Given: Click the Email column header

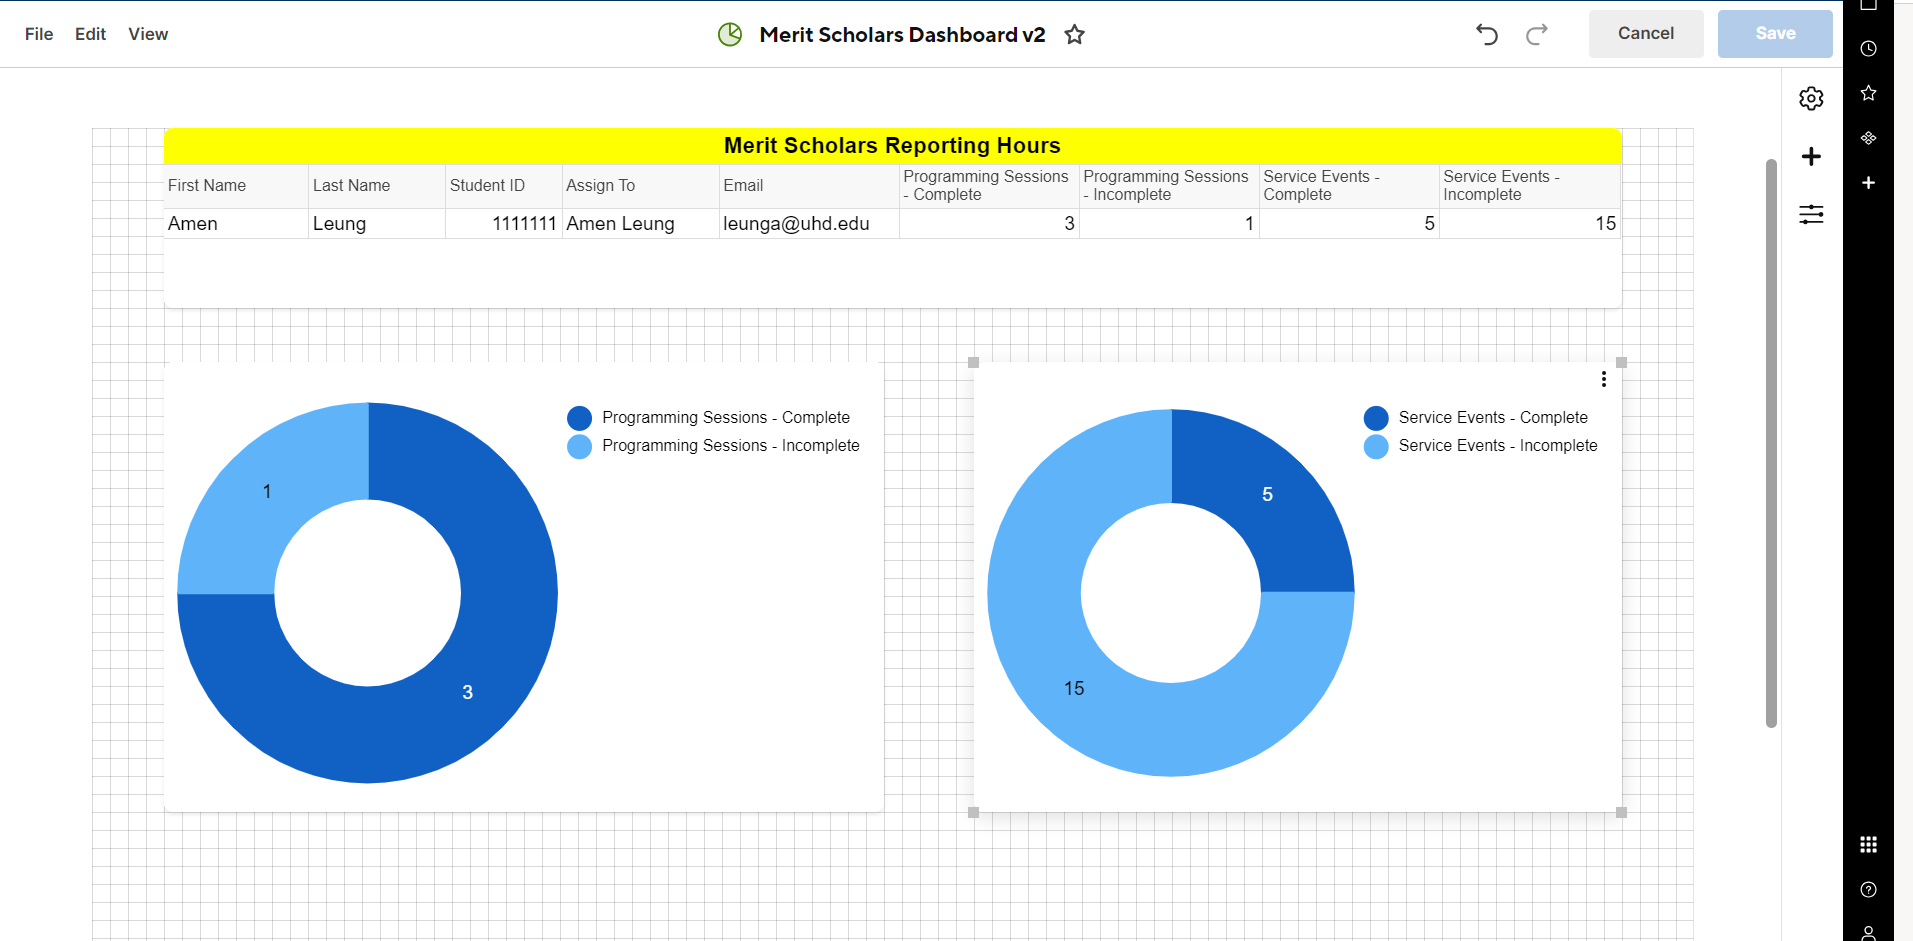Looking at the screenshot, I should (x=809, y=186).
